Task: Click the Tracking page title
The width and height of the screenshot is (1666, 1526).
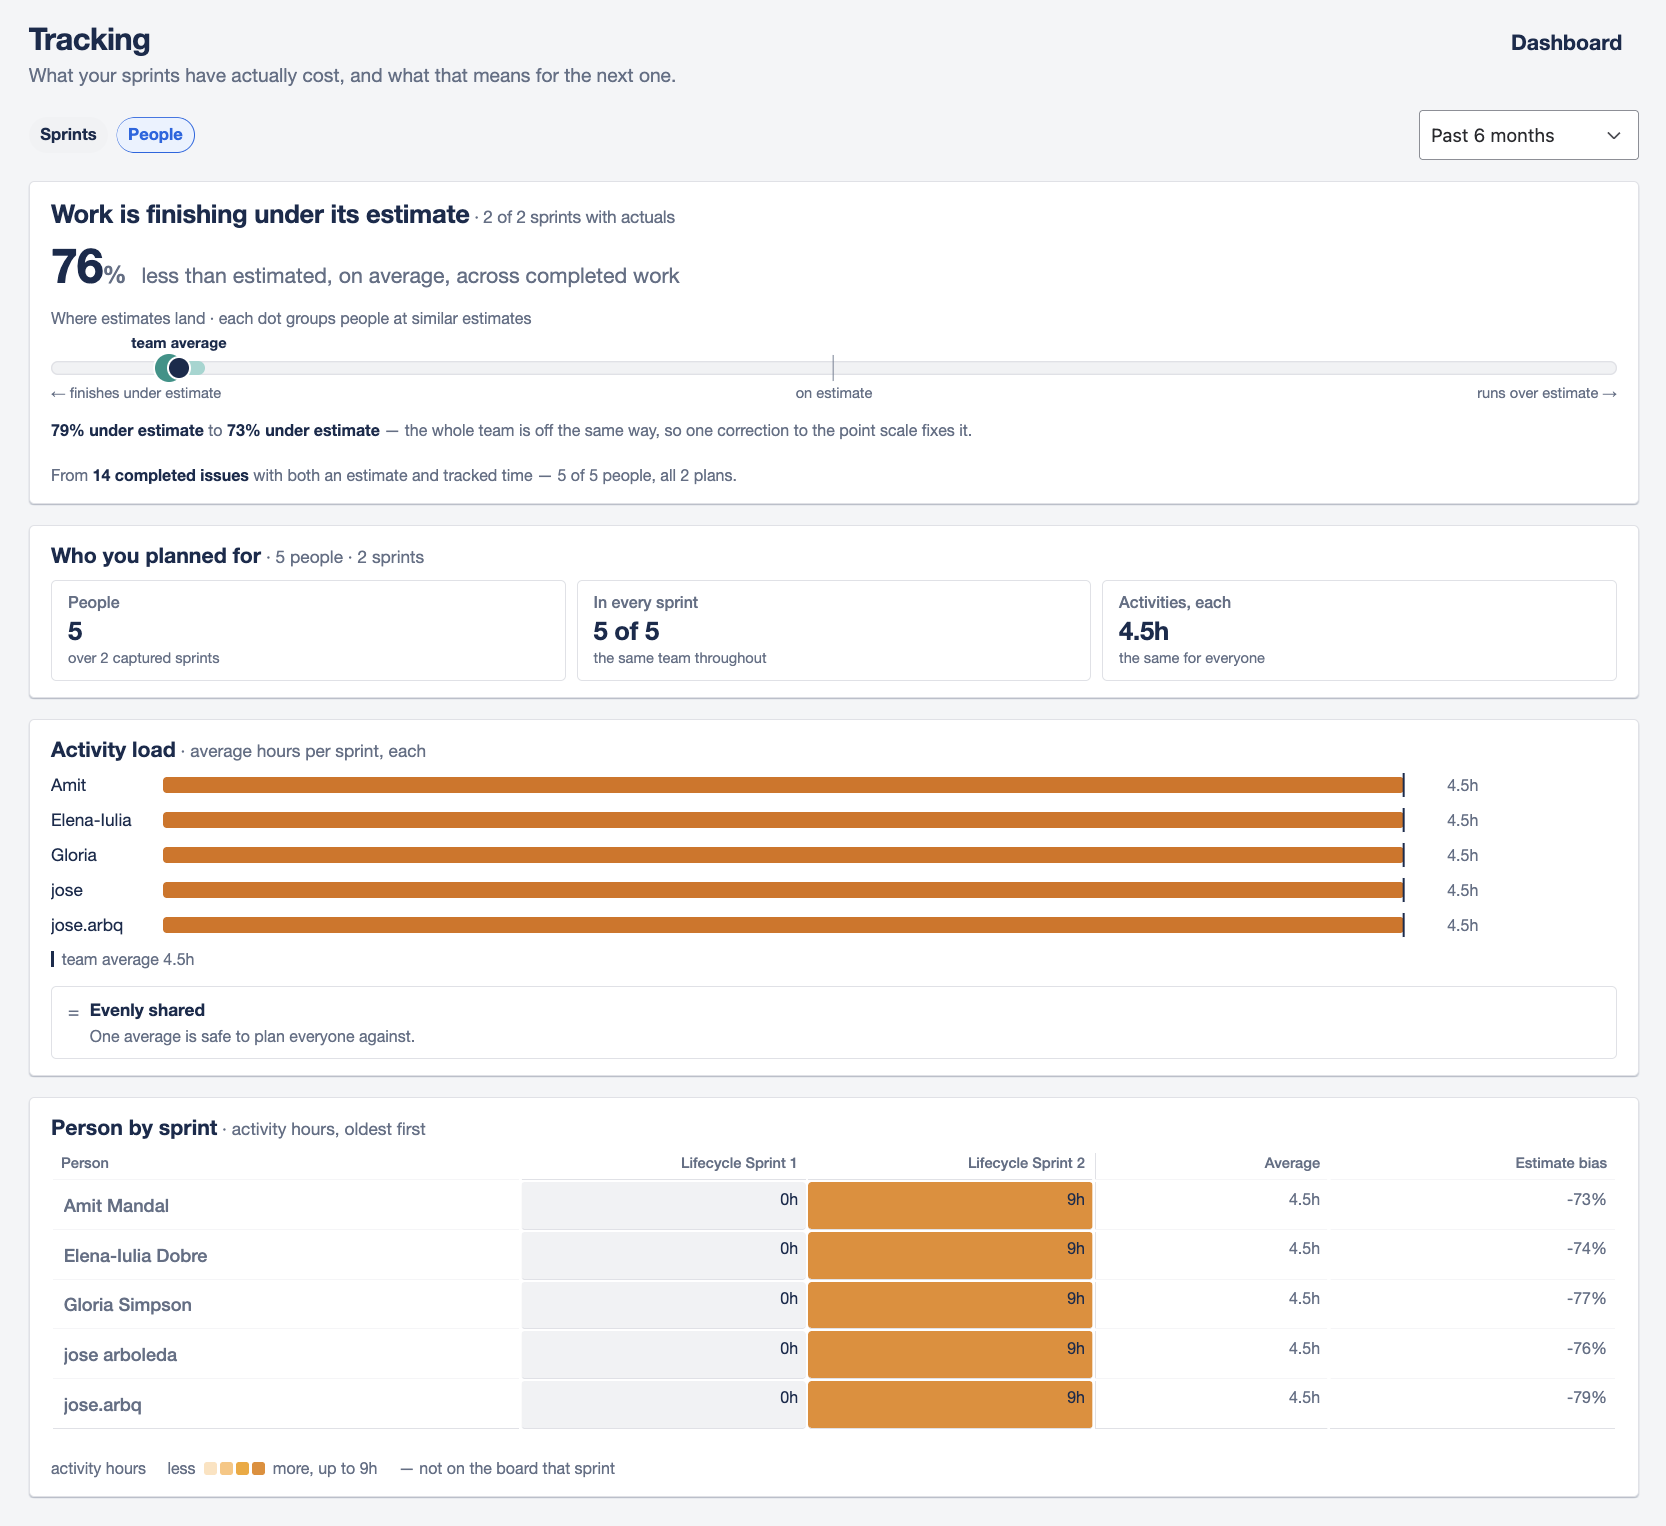Action: [90, 40]
